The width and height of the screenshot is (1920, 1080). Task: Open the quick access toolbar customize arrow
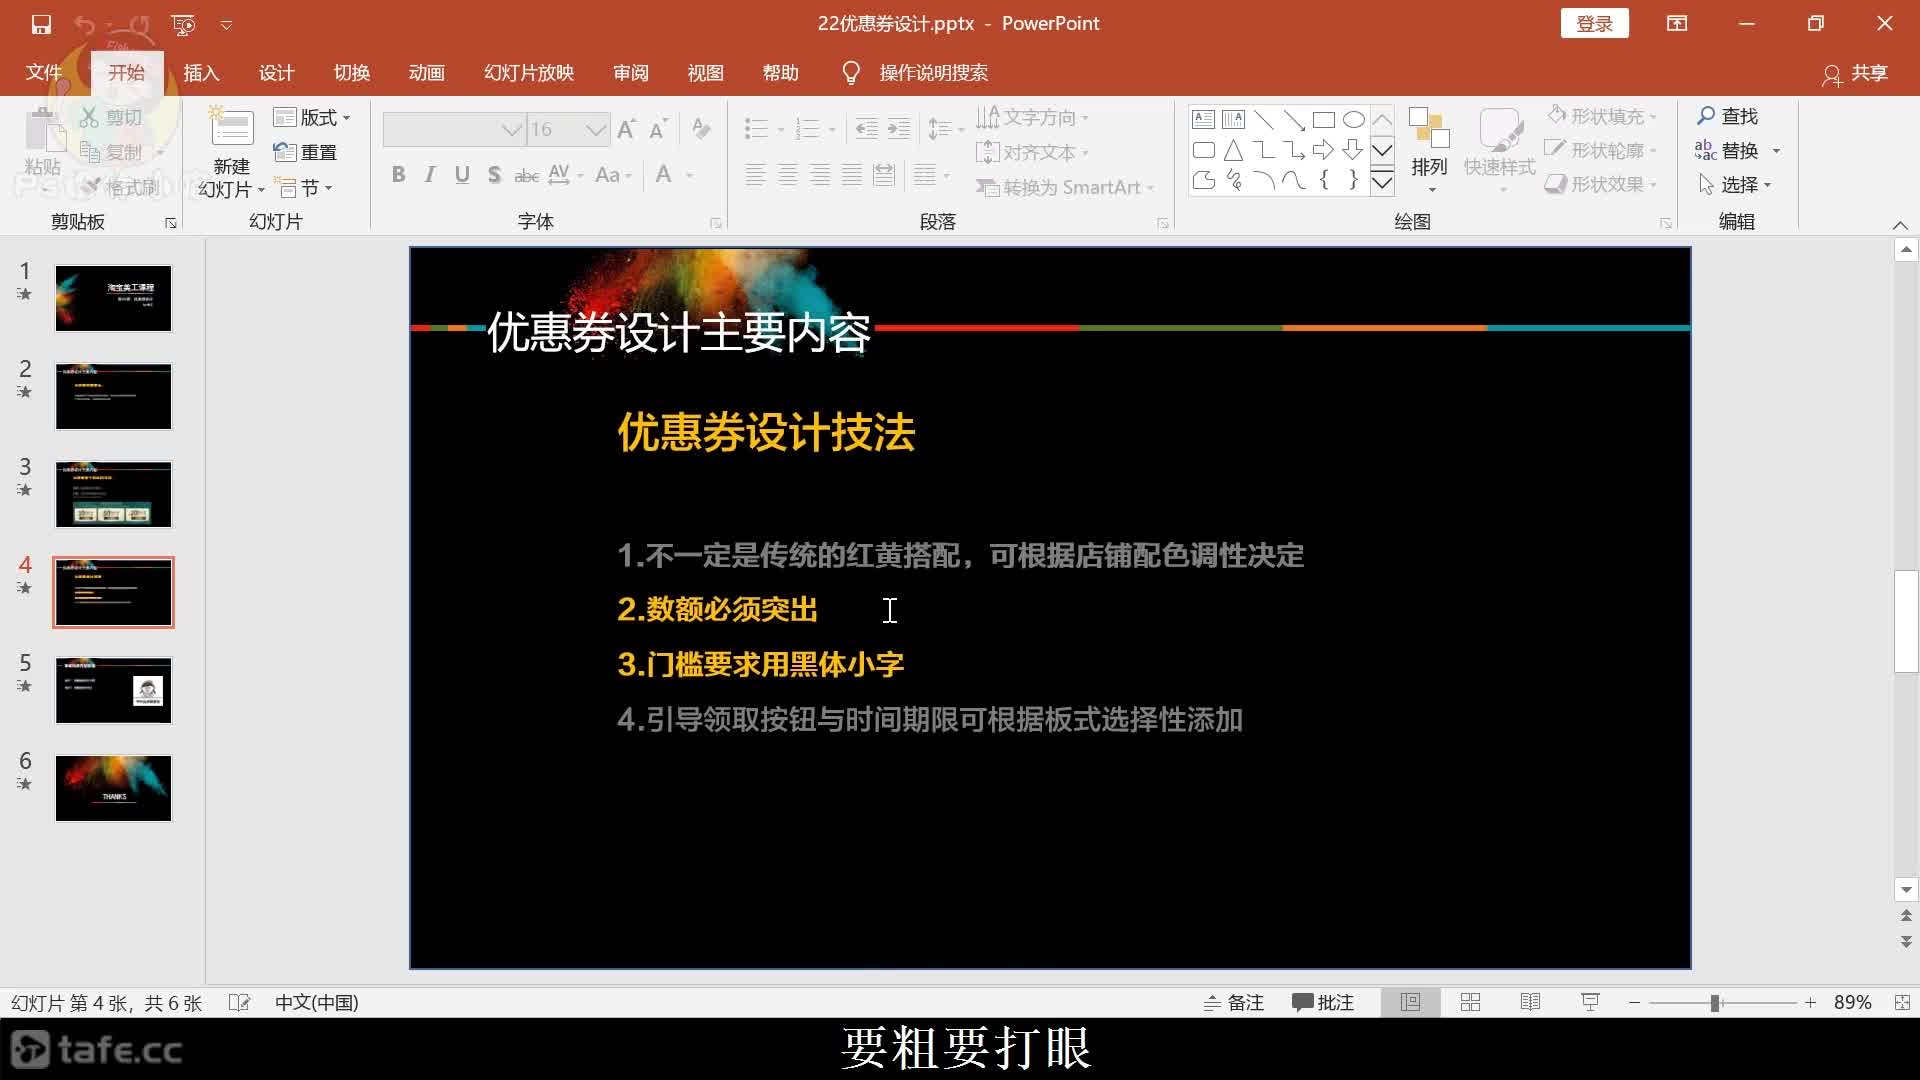(x=226, y=25)
